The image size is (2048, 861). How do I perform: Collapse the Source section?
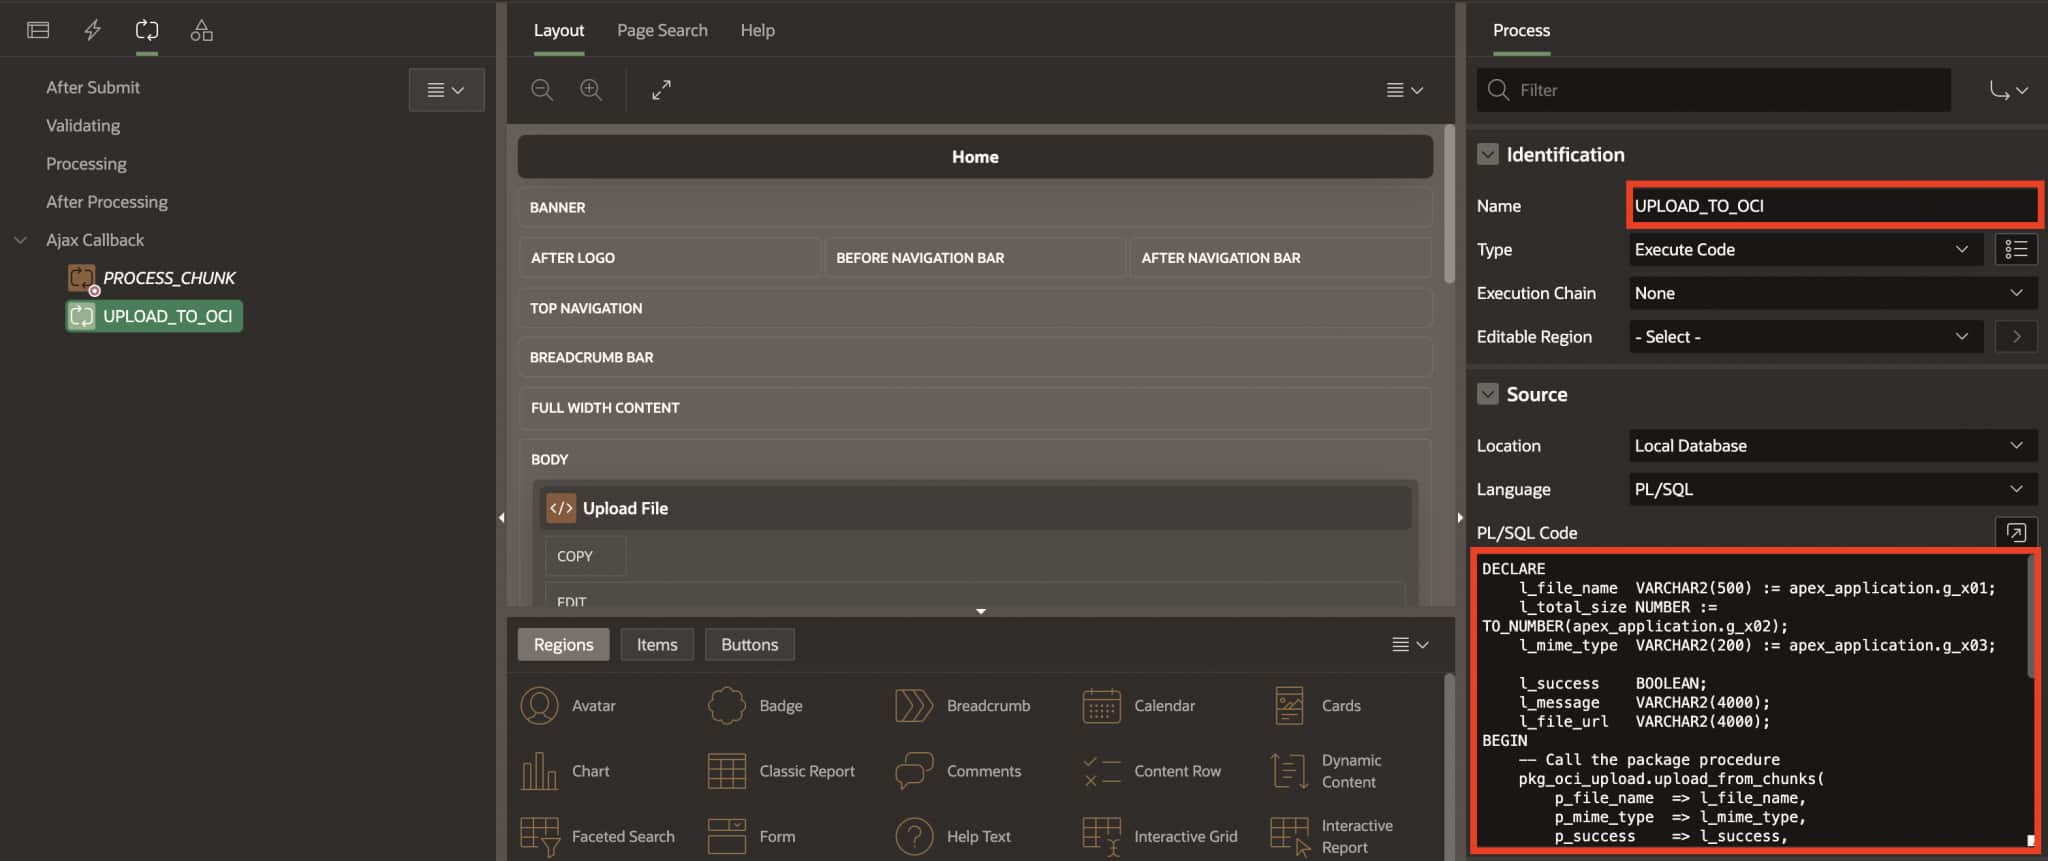pyautogui.click(x=1488, y=394)
